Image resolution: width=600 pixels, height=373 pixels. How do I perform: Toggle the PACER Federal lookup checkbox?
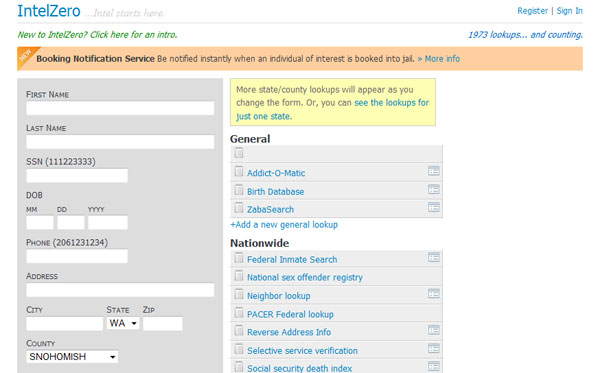239,313
